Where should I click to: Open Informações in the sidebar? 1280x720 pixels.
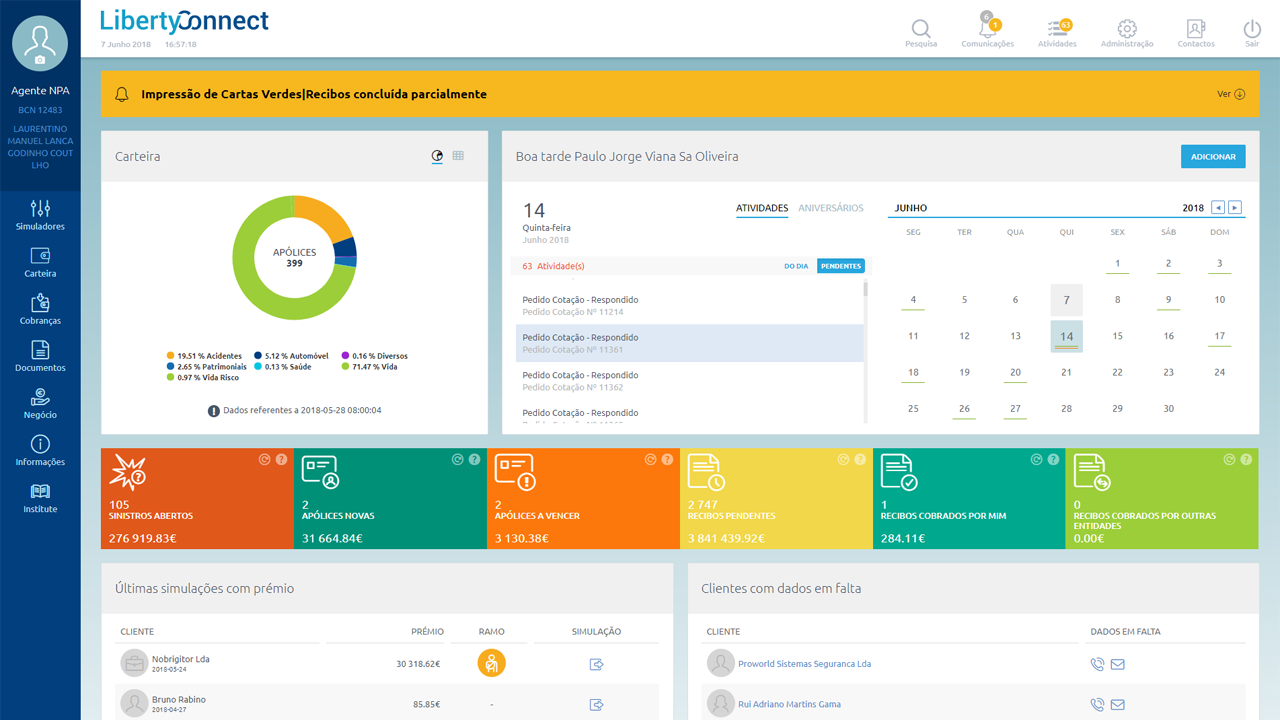click(x=40, y=450)
